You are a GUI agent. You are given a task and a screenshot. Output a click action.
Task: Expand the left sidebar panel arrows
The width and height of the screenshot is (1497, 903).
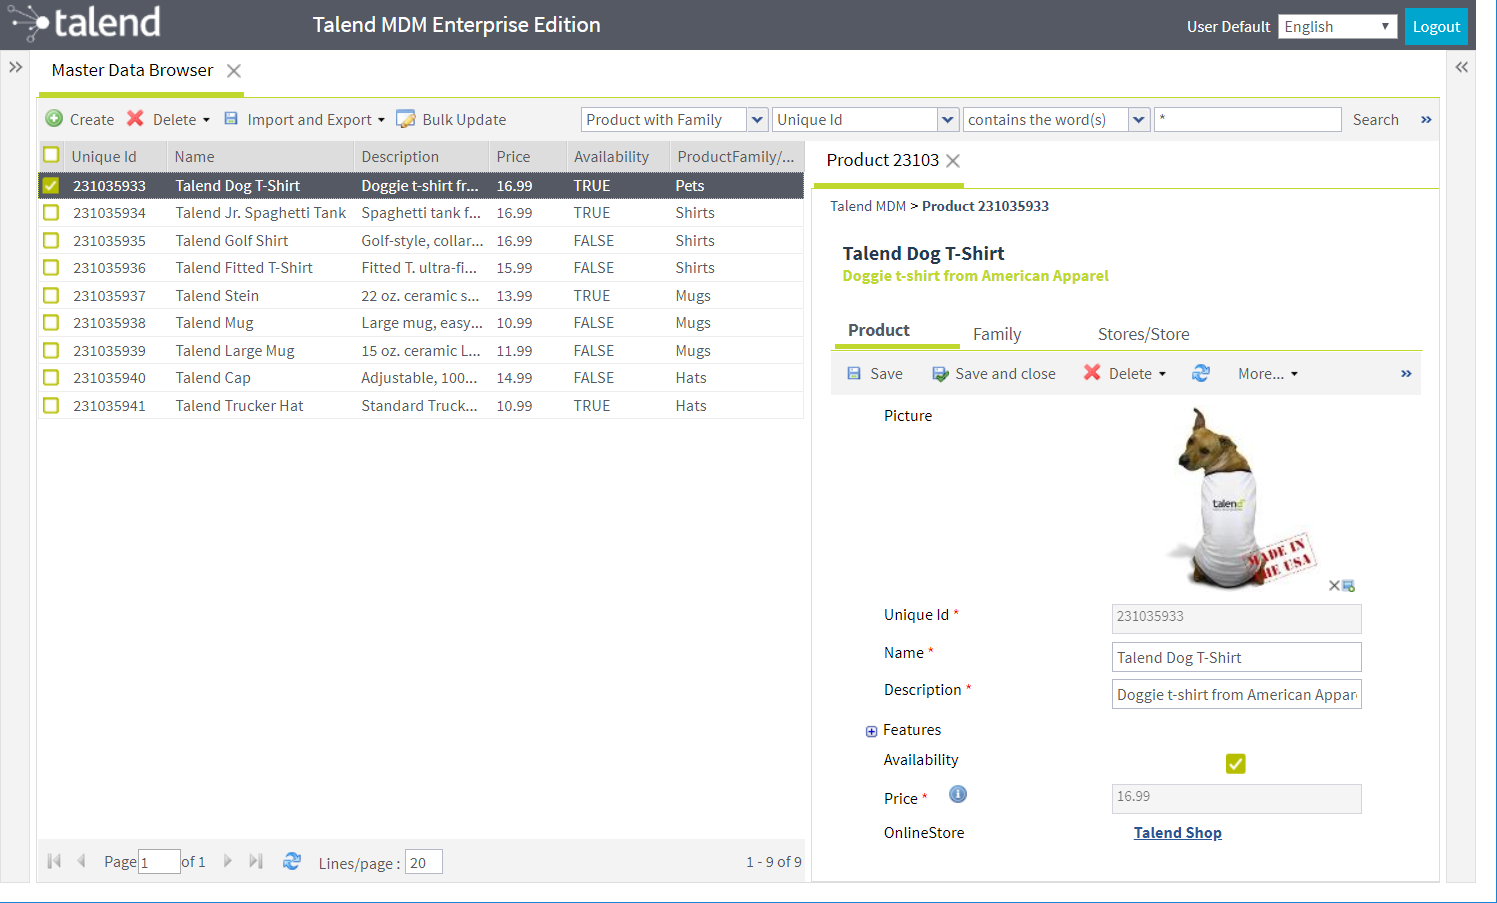point(16,67)
